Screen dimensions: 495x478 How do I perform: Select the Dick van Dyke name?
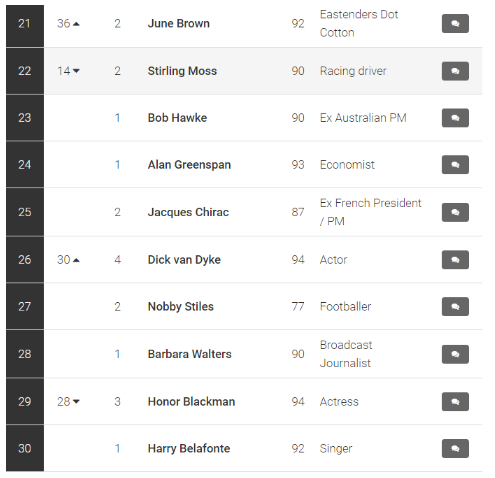tap(184, 260)
